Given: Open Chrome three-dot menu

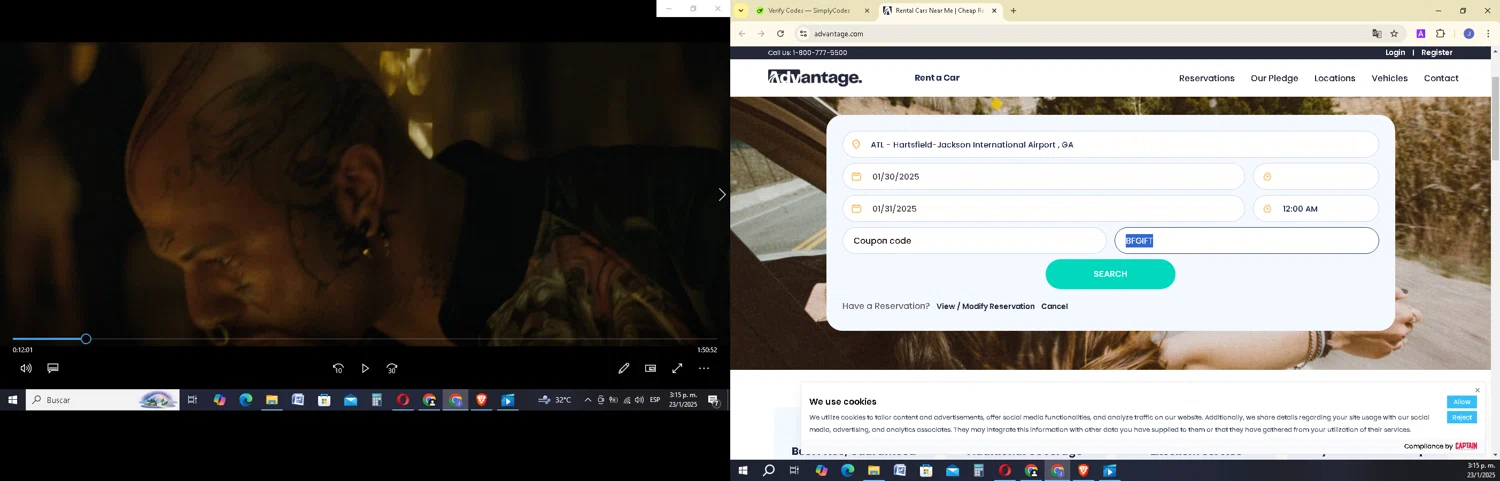Looking at the screenshot, I should (1488, 34).
